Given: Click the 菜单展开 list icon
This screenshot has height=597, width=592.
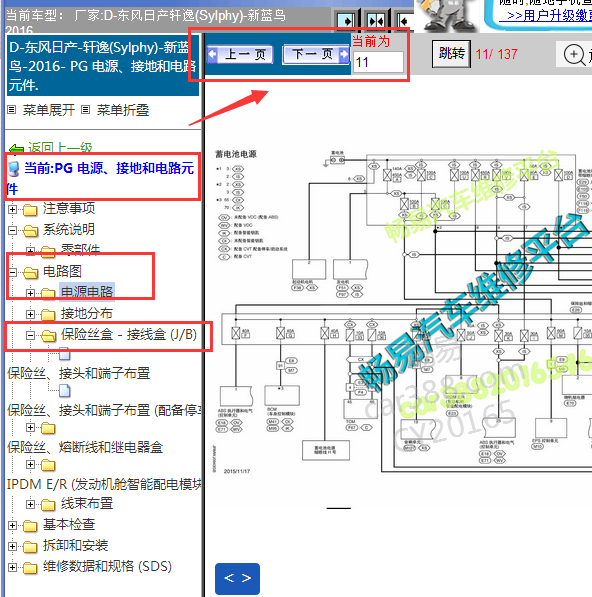Looking at the screenshot, I should (12, 110).
